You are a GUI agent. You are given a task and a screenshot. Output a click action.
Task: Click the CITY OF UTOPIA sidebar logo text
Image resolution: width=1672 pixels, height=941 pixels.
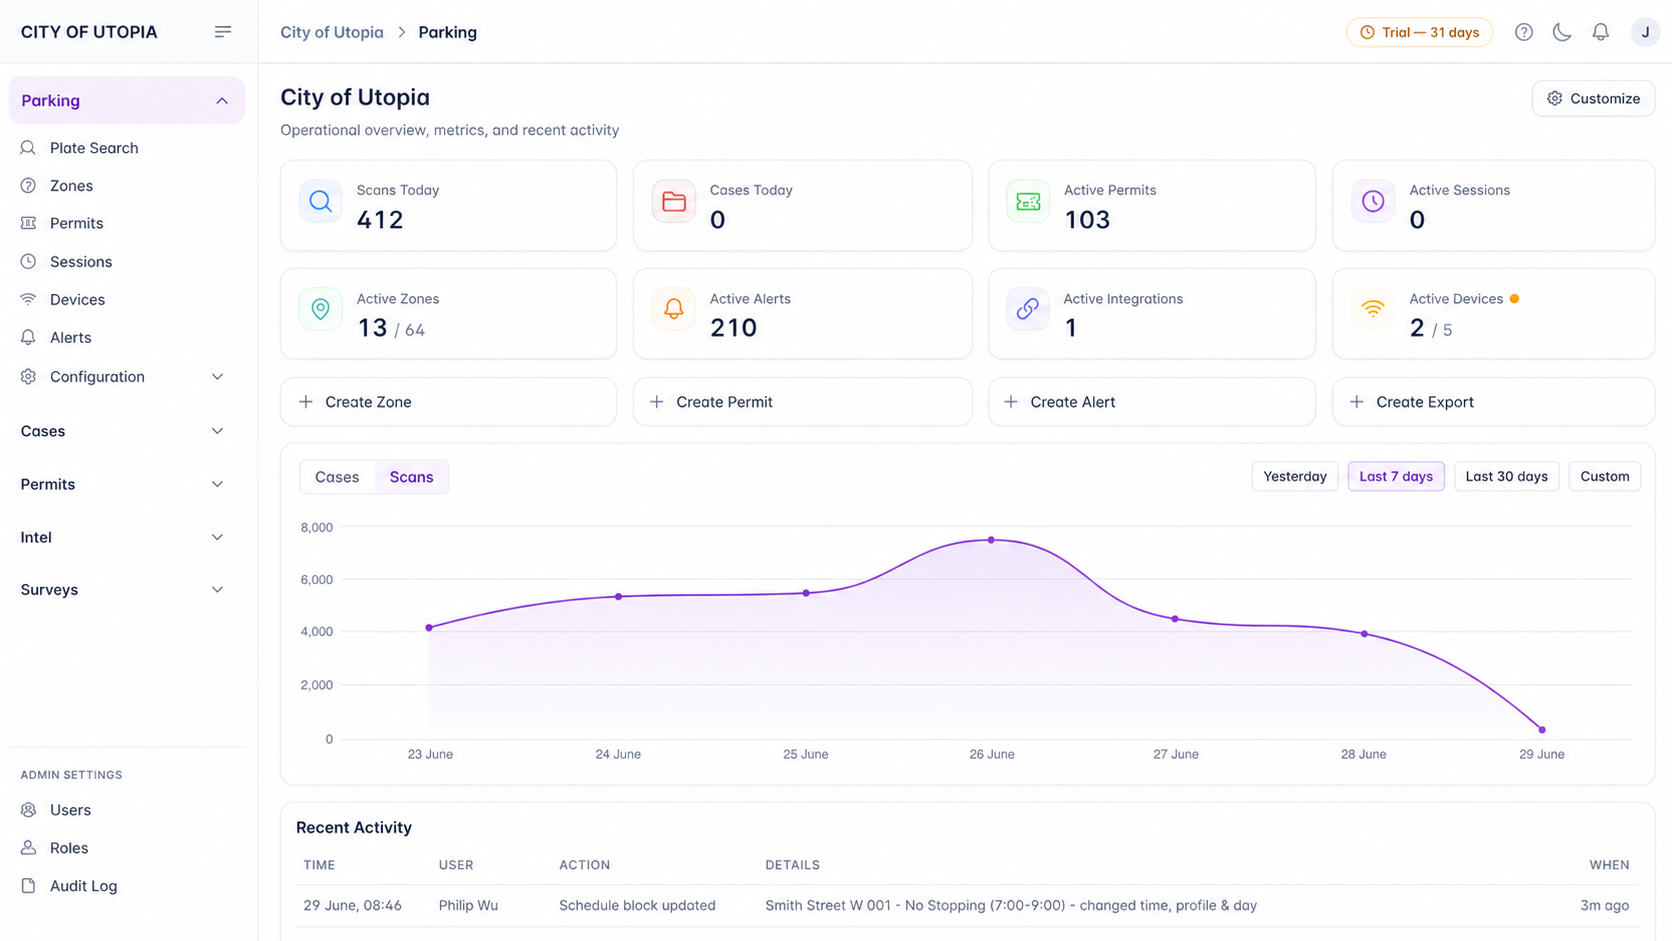(89, 32)
